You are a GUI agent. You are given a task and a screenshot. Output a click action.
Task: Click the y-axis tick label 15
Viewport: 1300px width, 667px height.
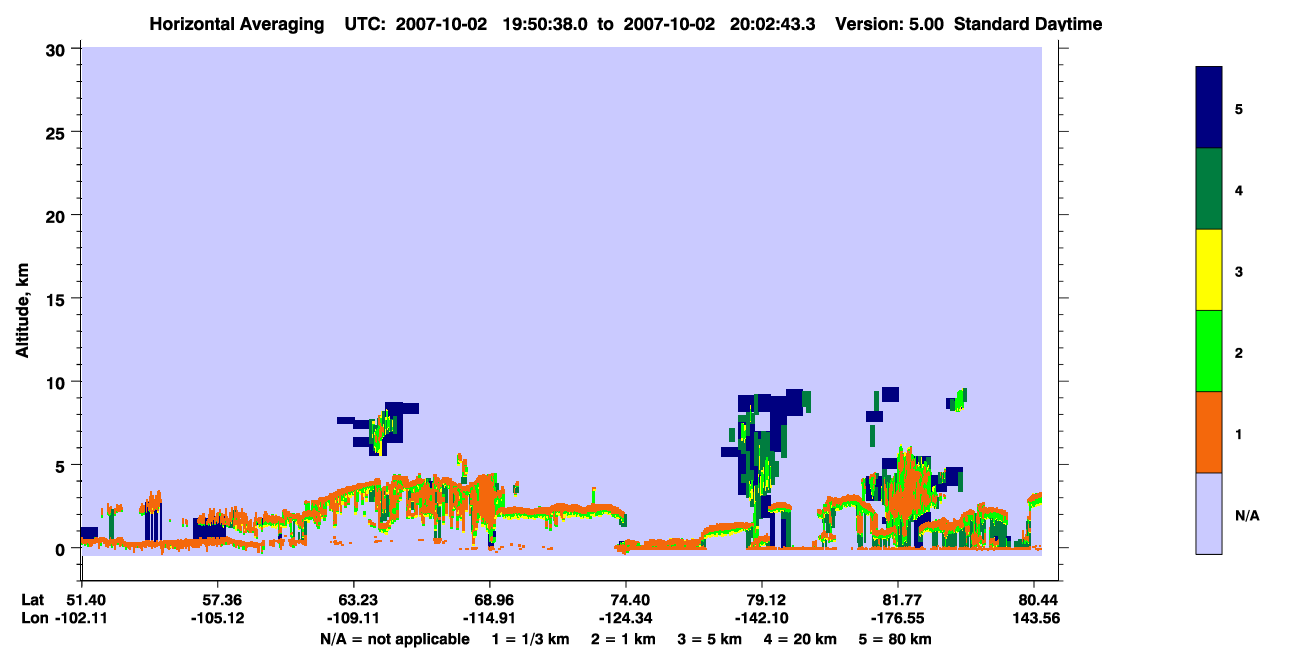click(58, 299)
